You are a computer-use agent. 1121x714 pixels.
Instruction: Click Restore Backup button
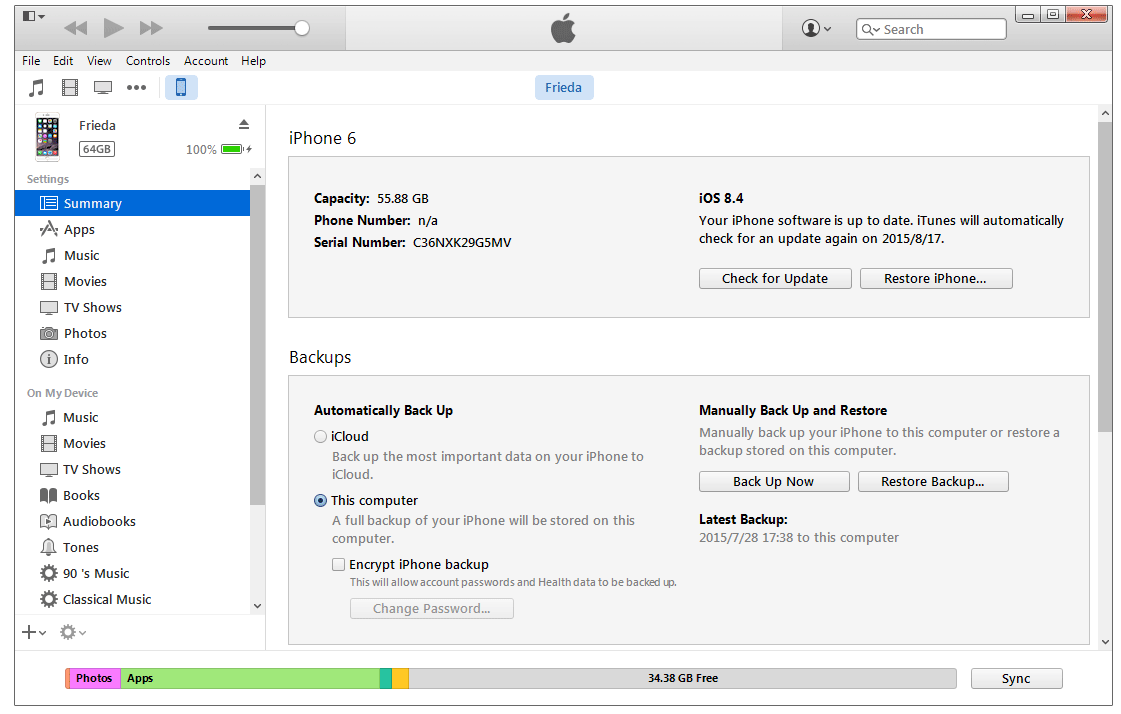(x=933, y=482)
